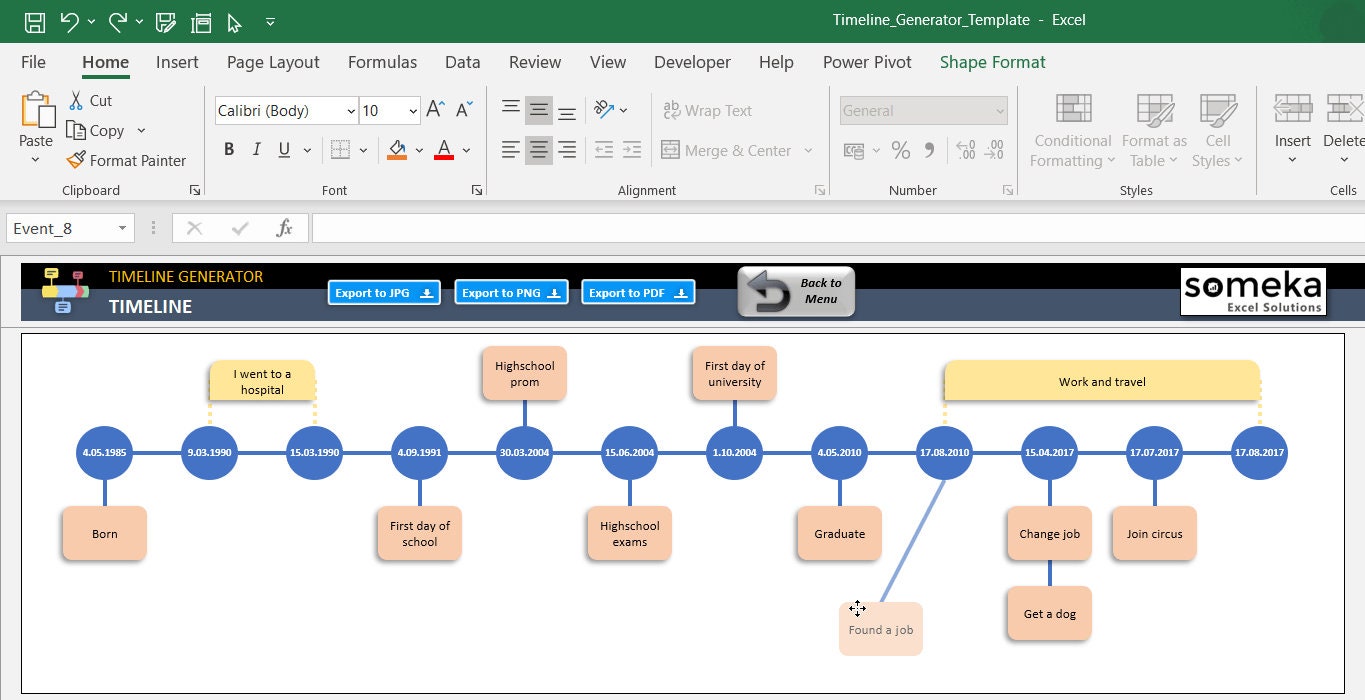Toggle Bold formatting
Screen dimensions: 1365x700
(229, 150)
